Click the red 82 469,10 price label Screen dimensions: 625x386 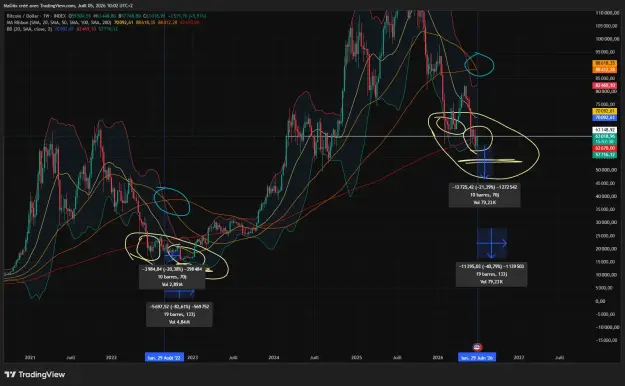(605, 85)
